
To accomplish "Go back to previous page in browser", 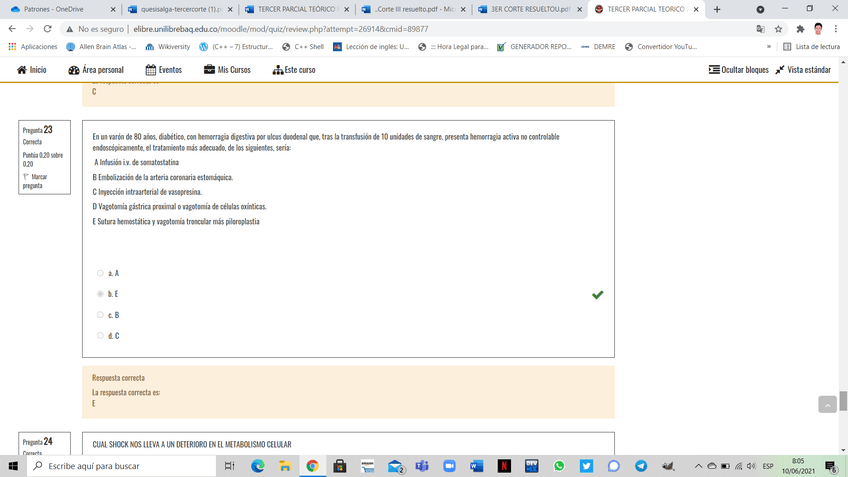I will tap(12, 29).
